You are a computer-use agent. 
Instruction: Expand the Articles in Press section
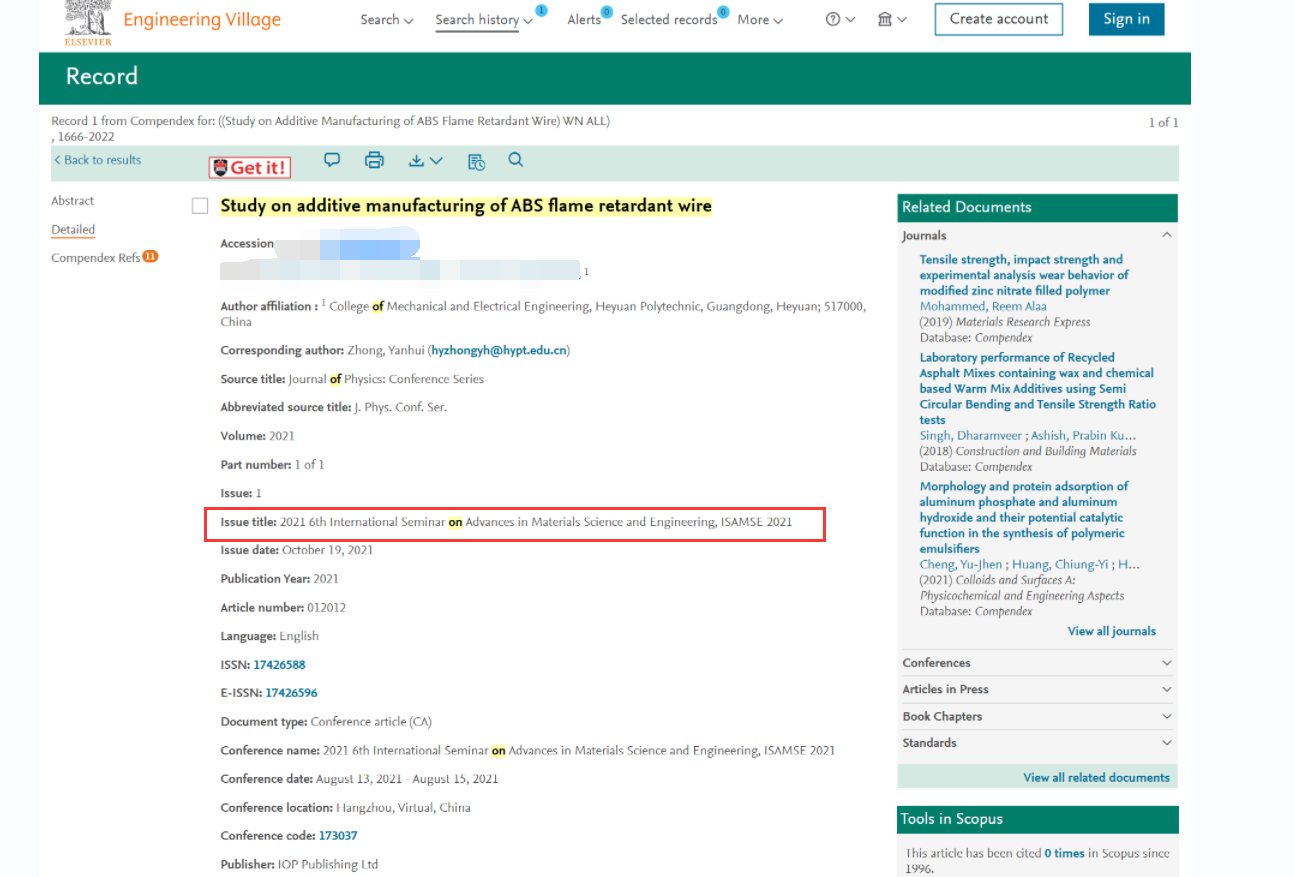click(1037, 689)
